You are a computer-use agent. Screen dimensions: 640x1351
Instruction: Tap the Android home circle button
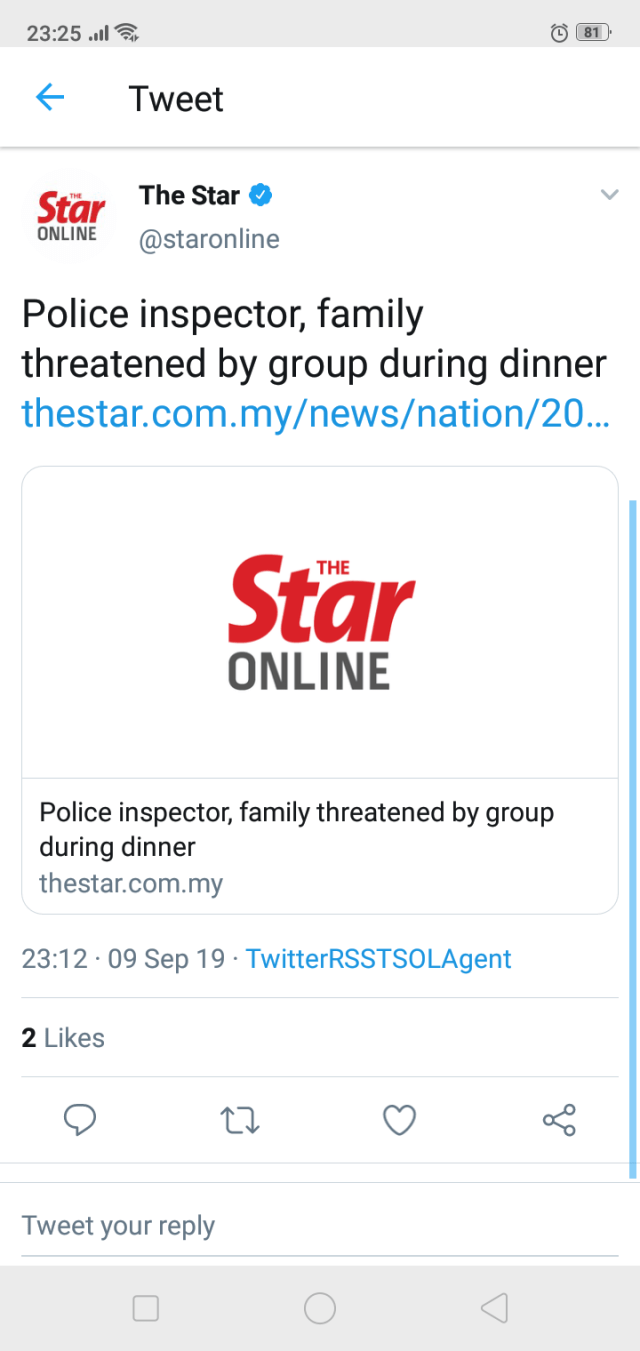tap(320, 1308)
